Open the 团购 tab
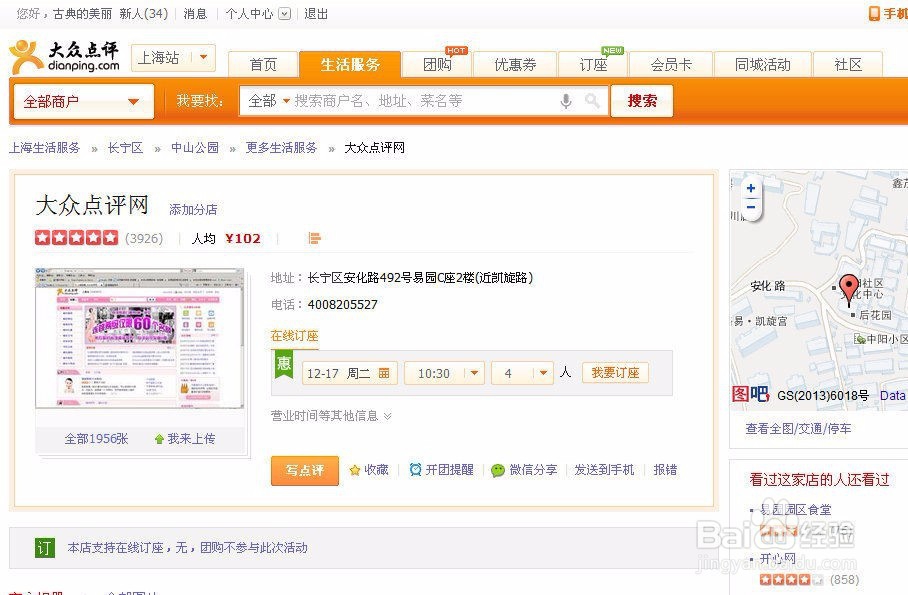This screenshot has height=595, width=908. click(437, 65)
